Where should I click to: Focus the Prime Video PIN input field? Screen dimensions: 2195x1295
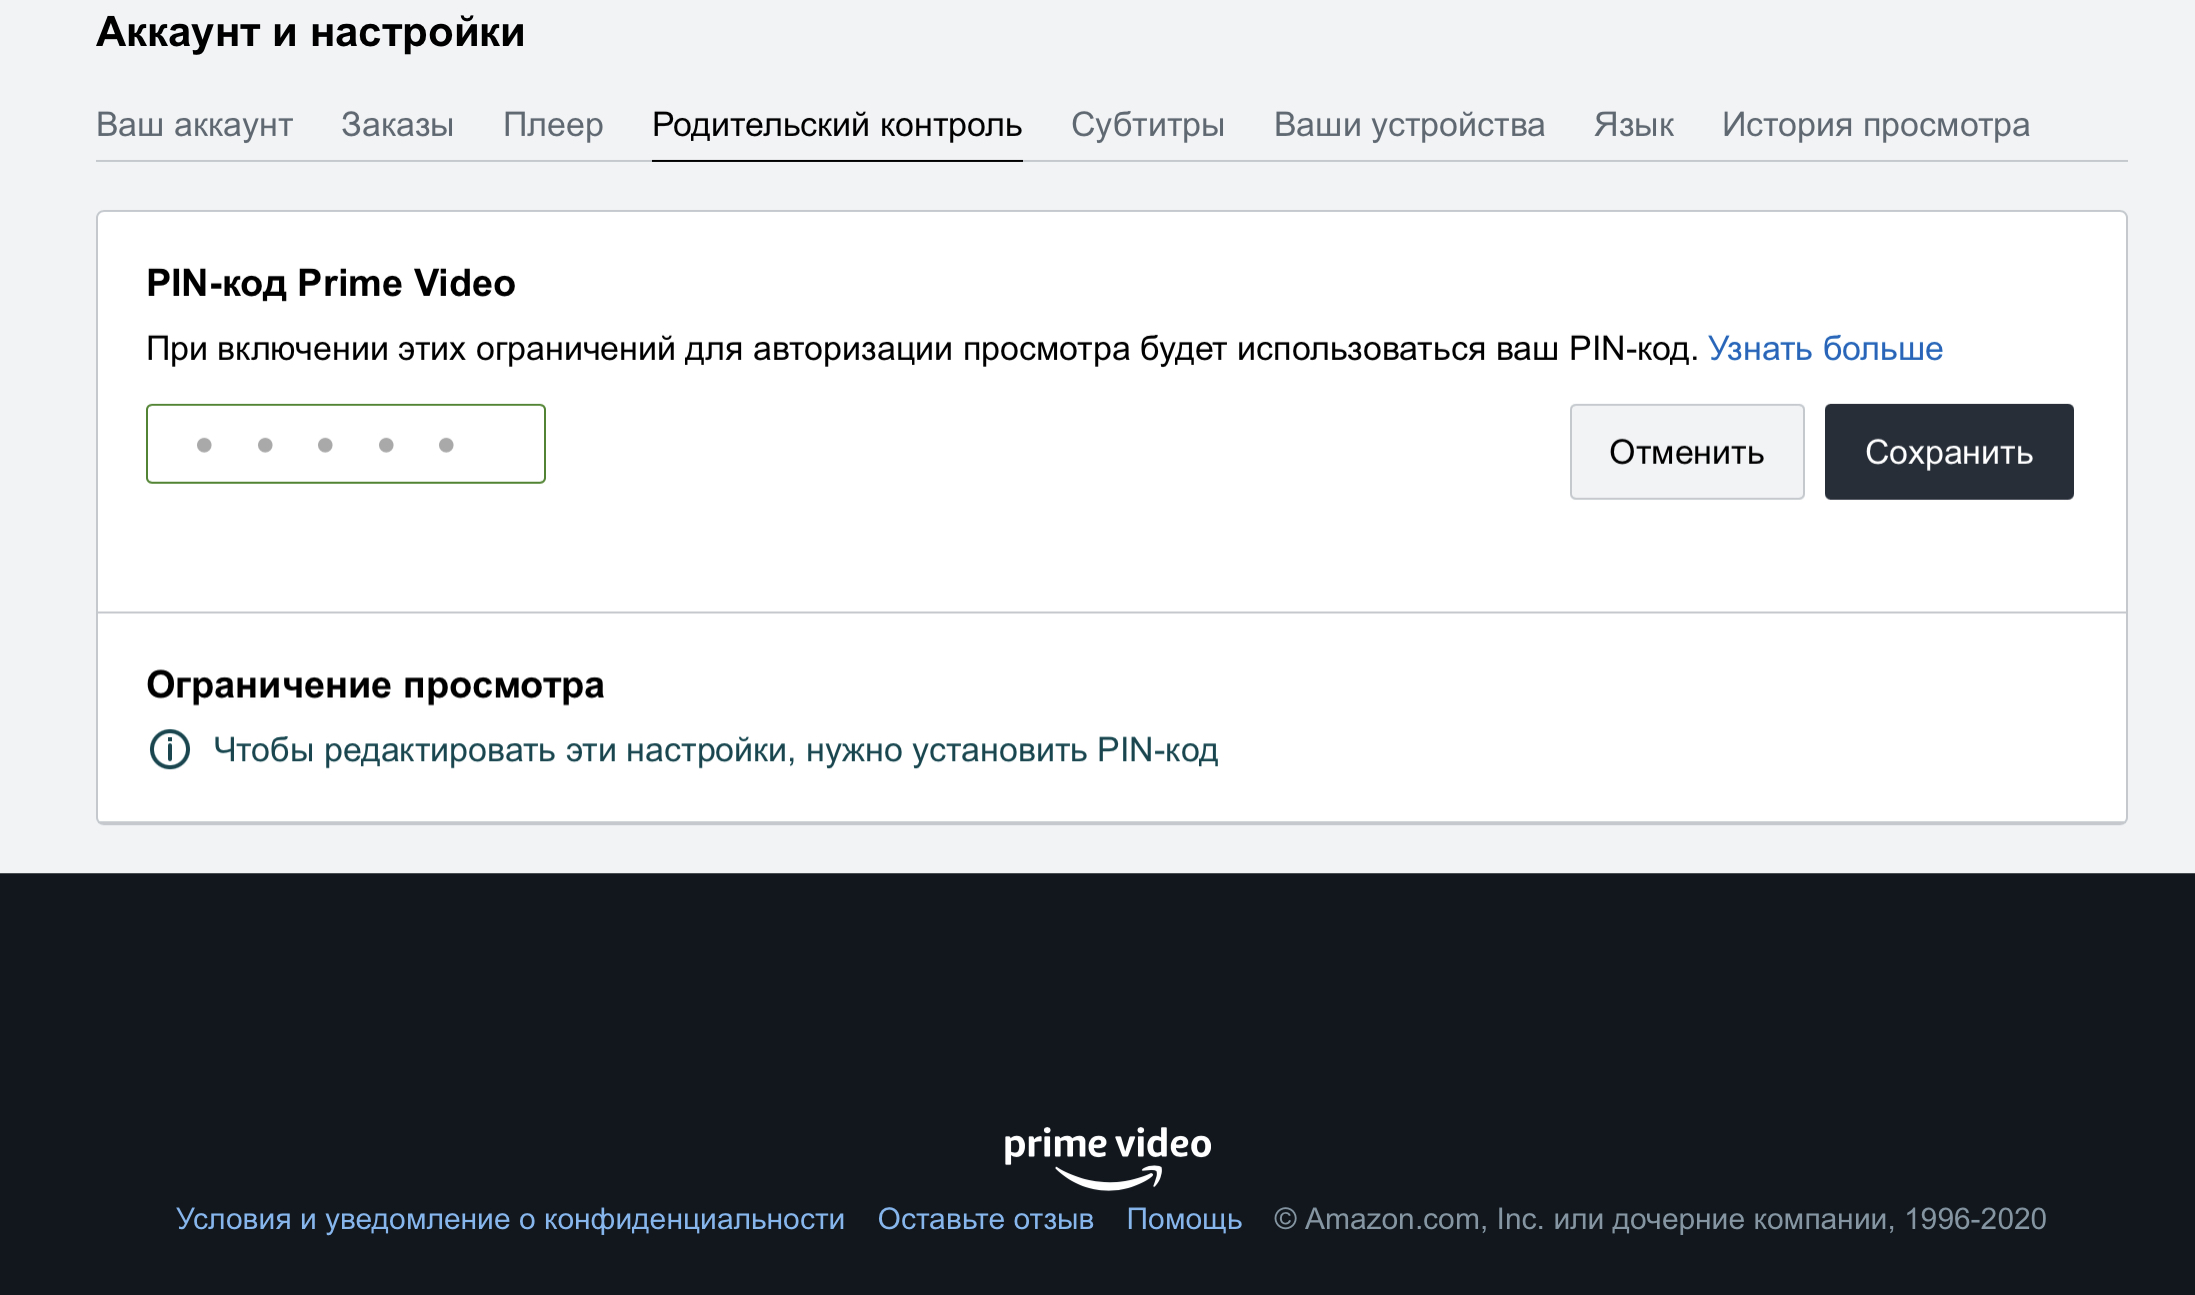[x=345, y=444]
